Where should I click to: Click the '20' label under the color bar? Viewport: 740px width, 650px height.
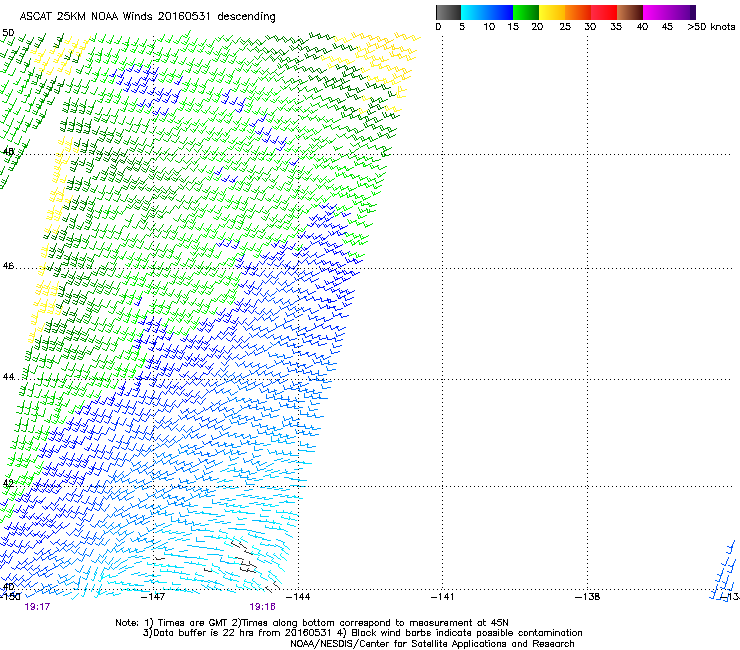tap(537, 27)
